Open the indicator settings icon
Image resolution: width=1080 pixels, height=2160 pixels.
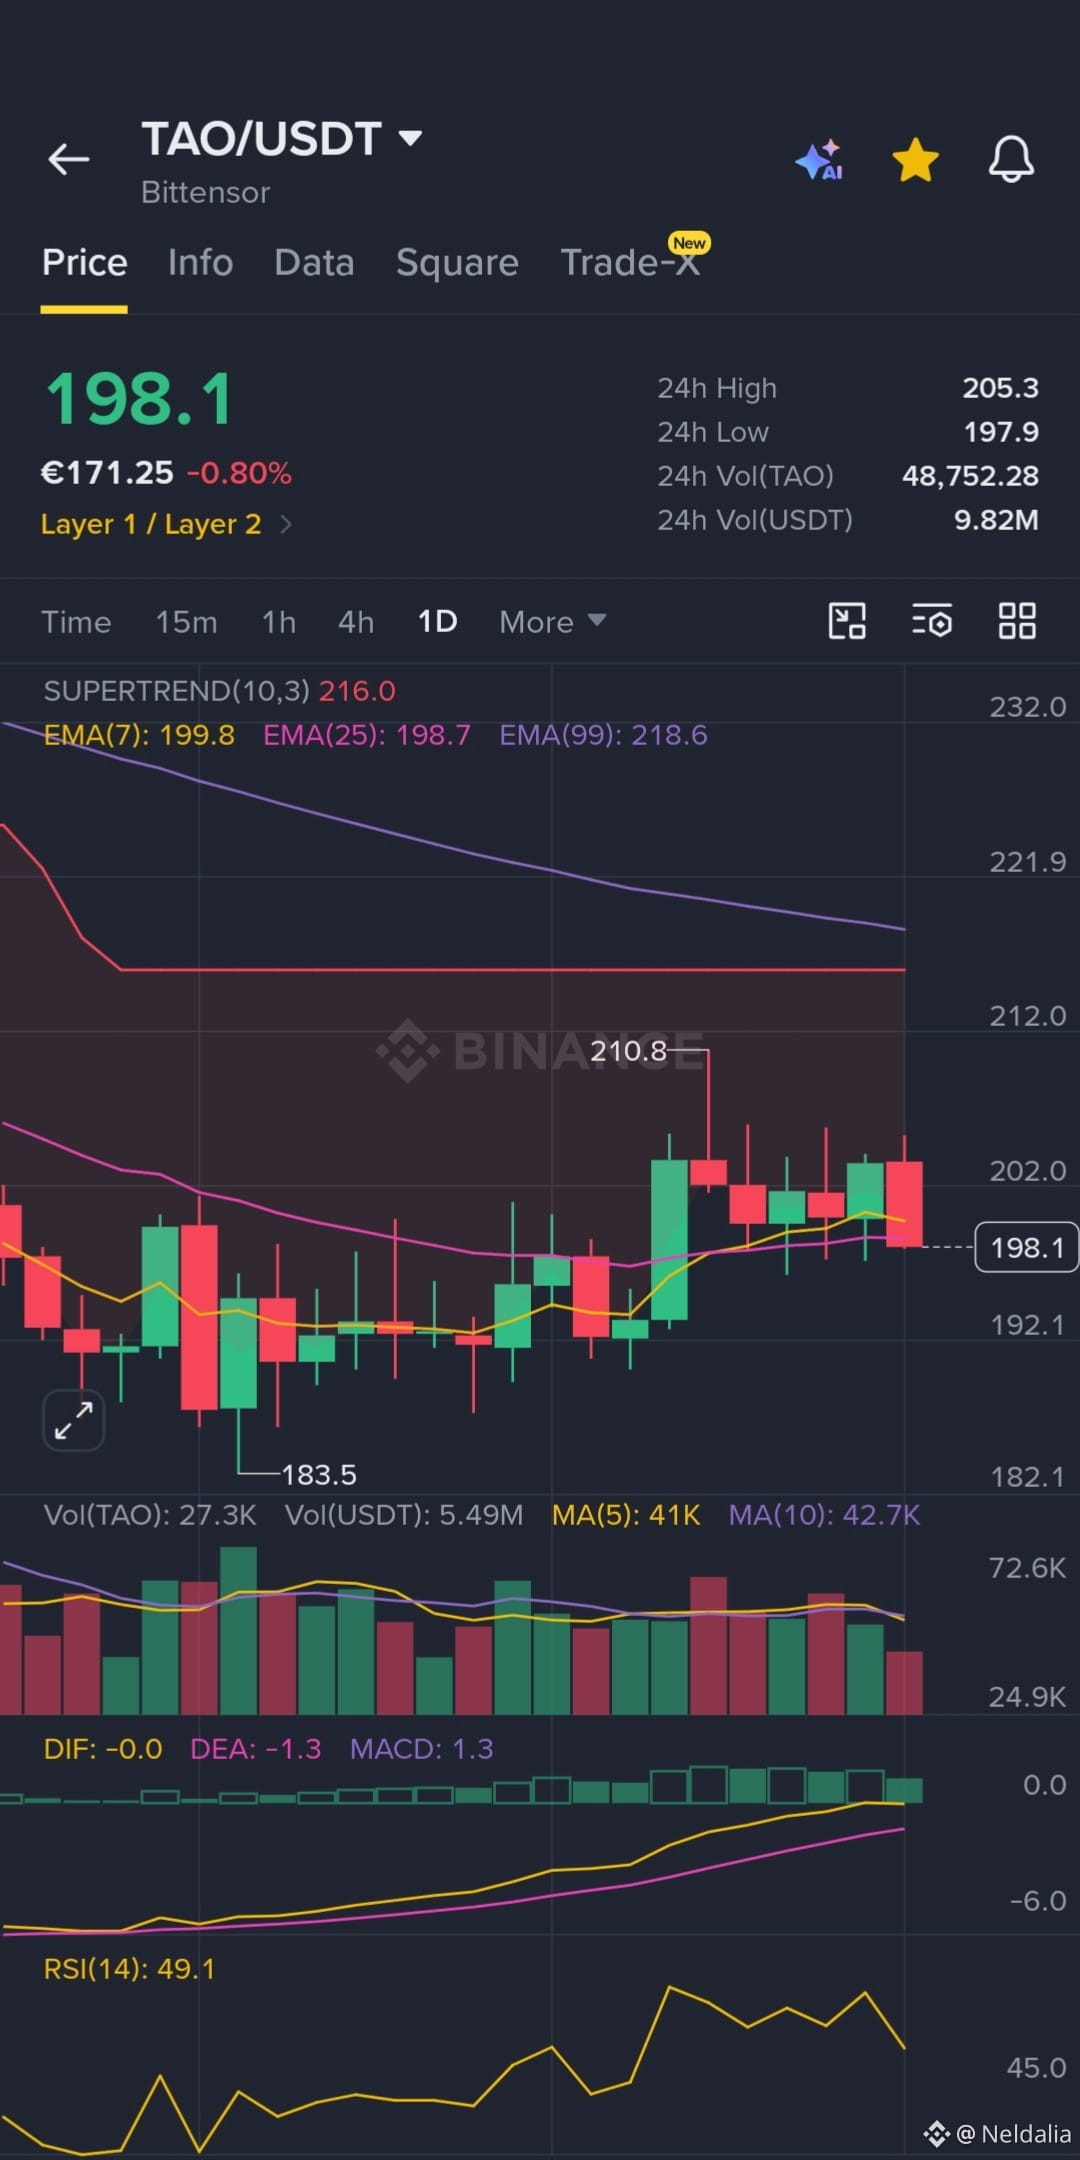932,621
